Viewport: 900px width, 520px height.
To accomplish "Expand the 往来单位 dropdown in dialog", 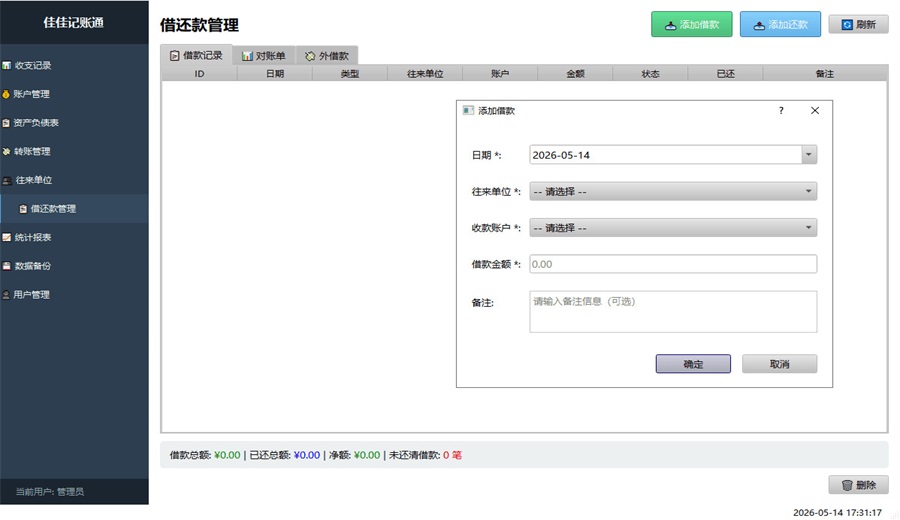I will tap(673, 192).
